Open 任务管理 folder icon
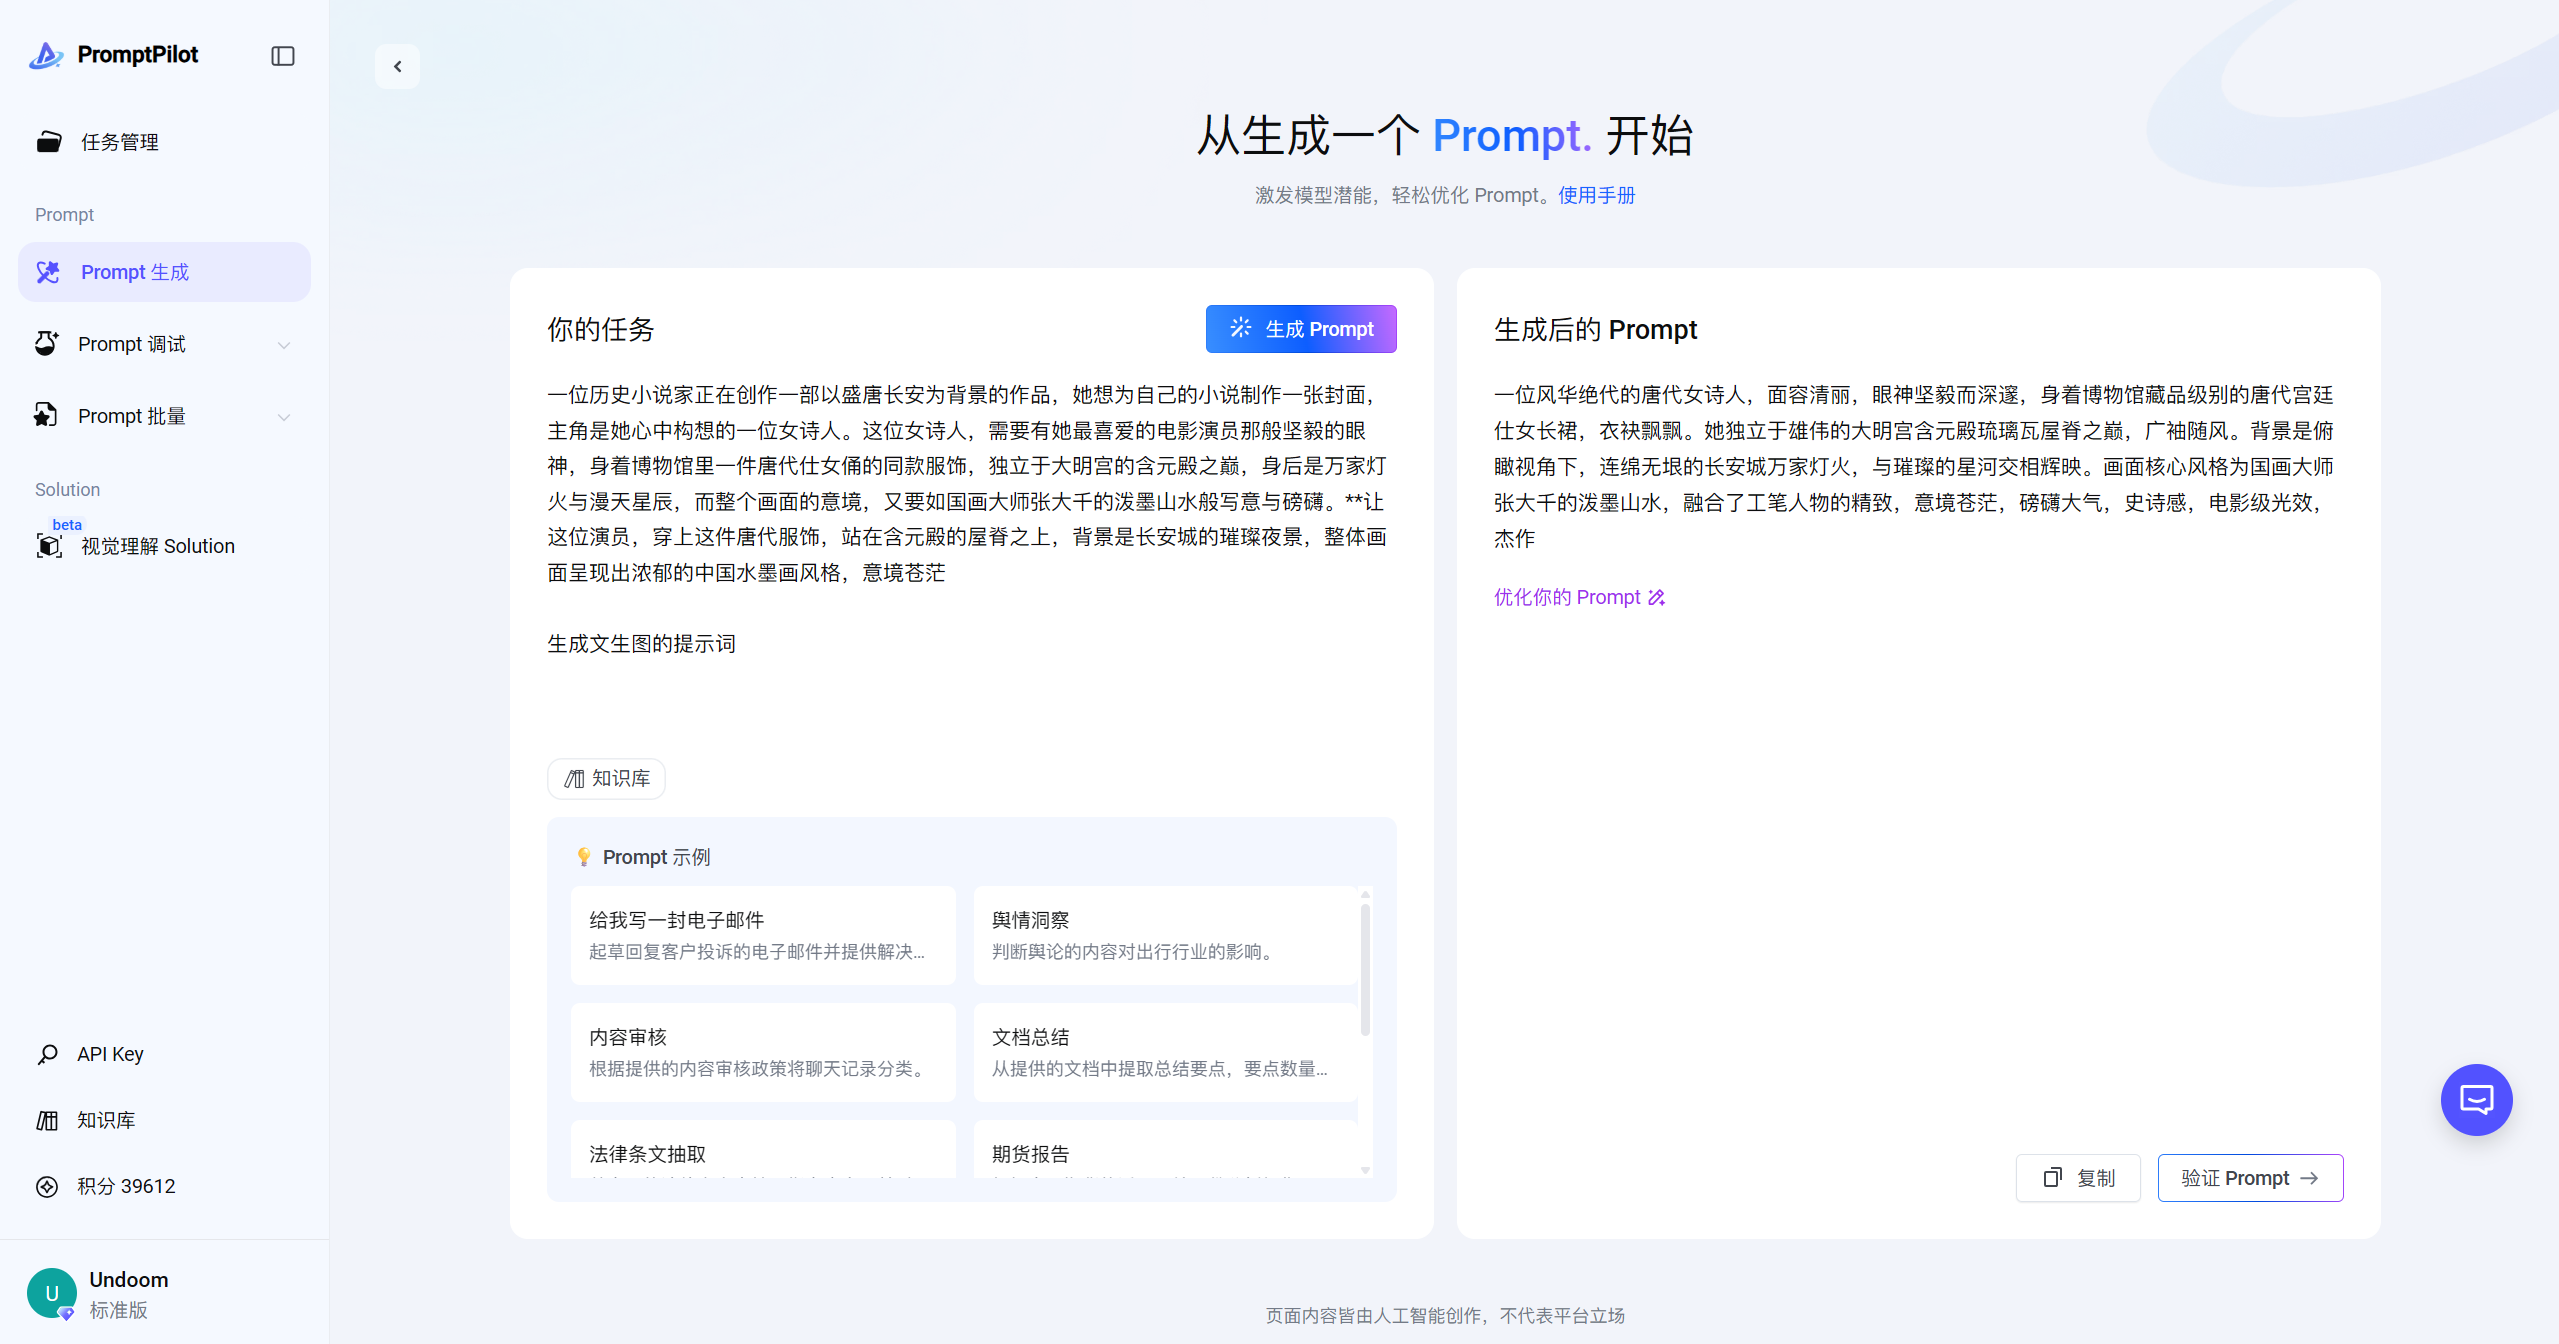The width and height of the screenshot is (2559, 1344). coord(49,142)
